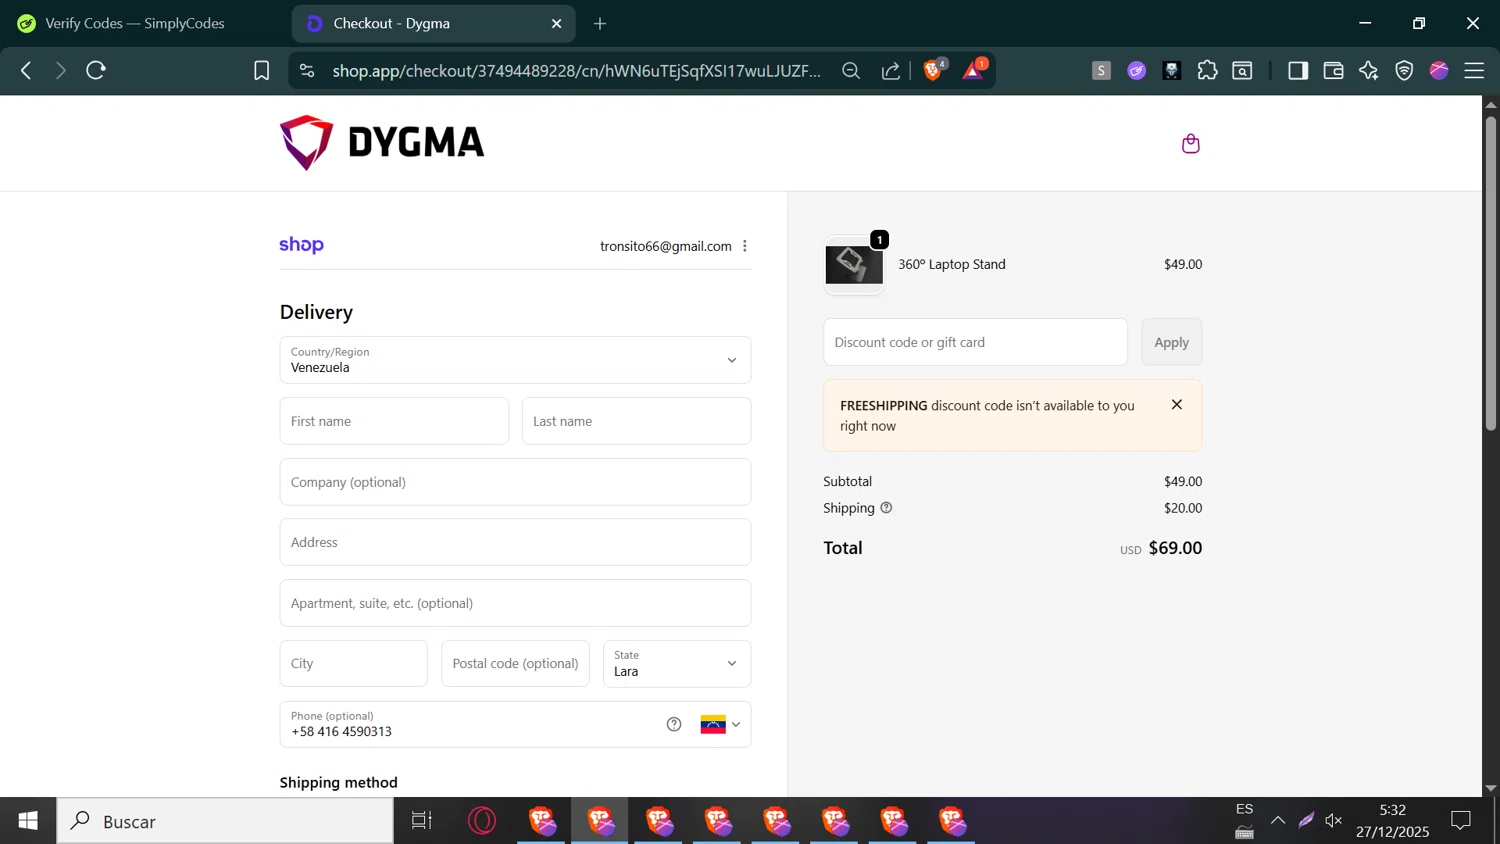Open the shopping bag cart icon

point(1190,144)
